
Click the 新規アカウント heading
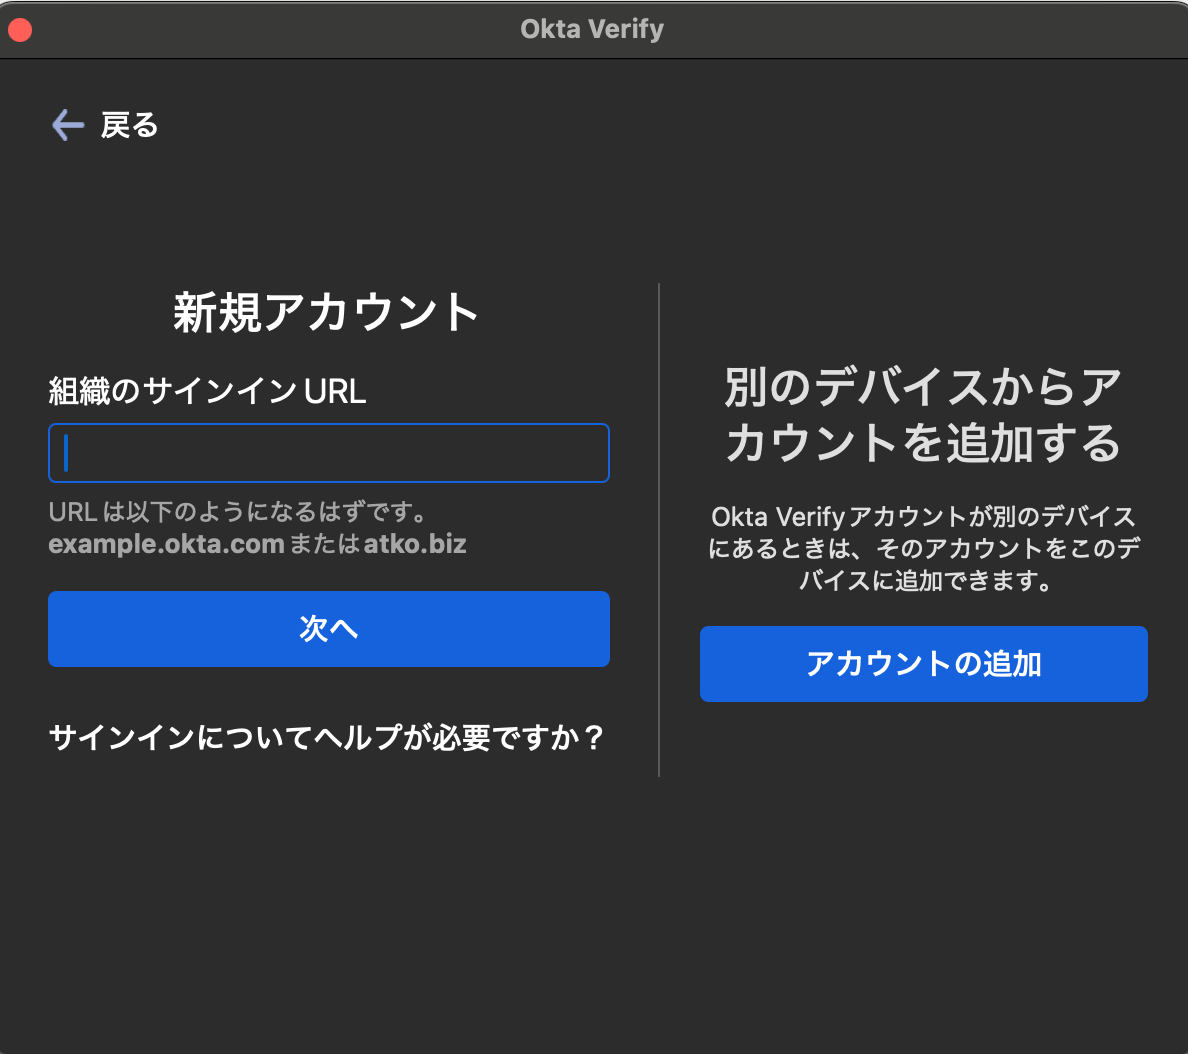click(326, 312)
